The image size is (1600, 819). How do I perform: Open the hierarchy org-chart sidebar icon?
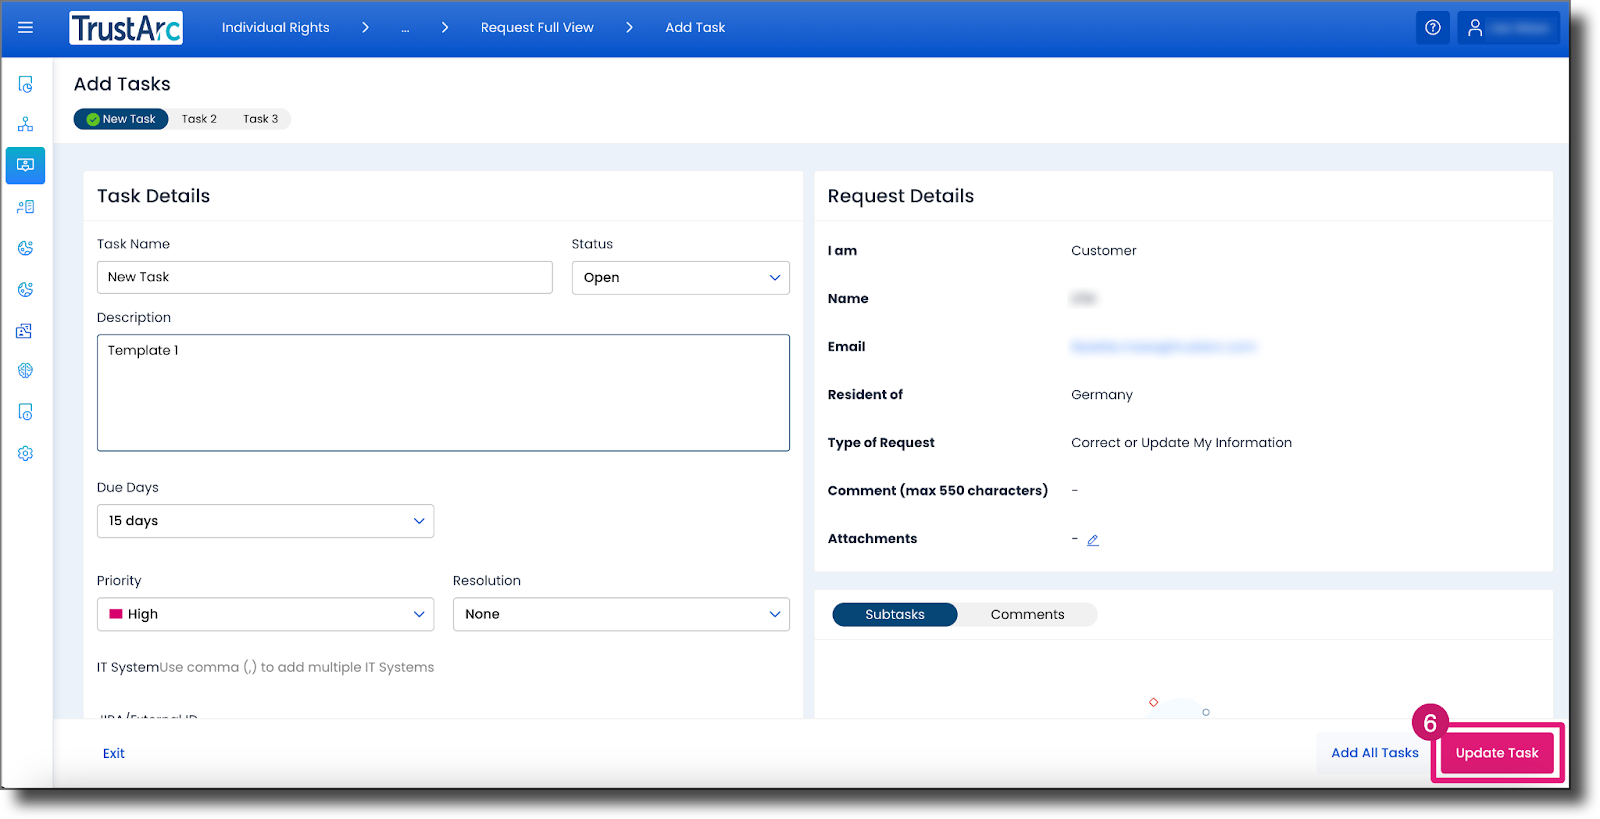coord(26,124)
